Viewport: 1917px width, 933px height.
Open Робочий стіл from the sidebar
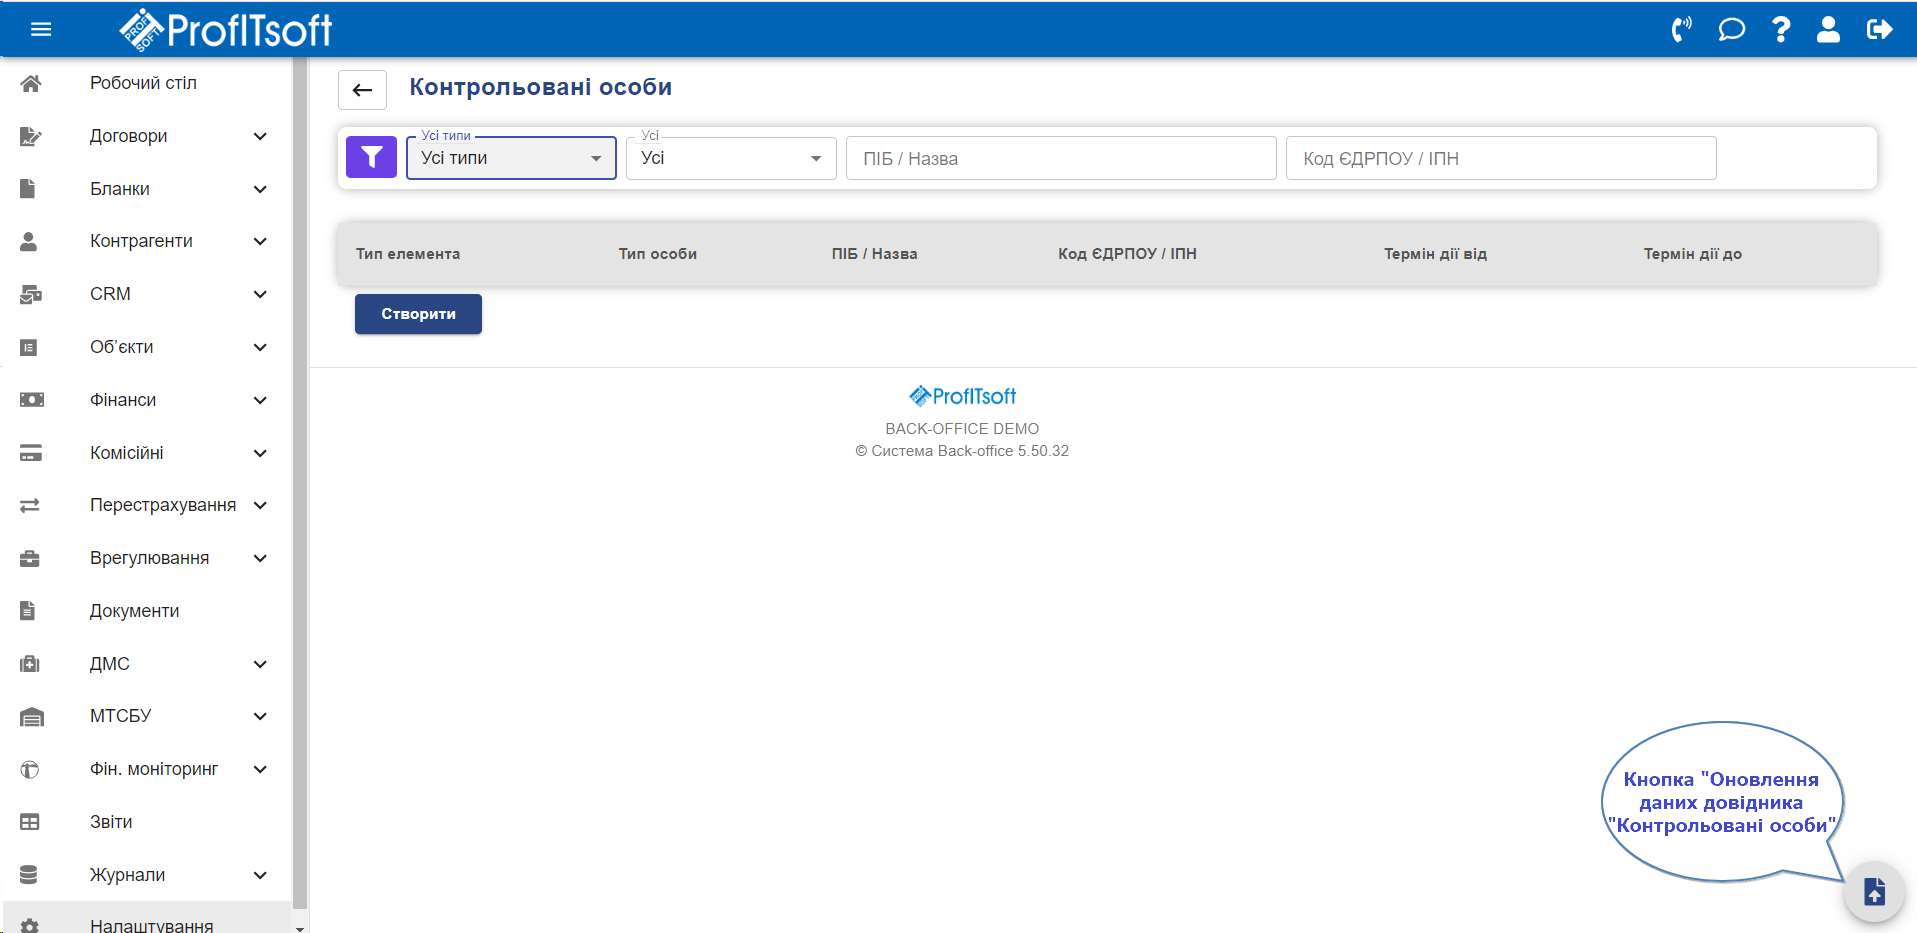(x=143, y=83)
